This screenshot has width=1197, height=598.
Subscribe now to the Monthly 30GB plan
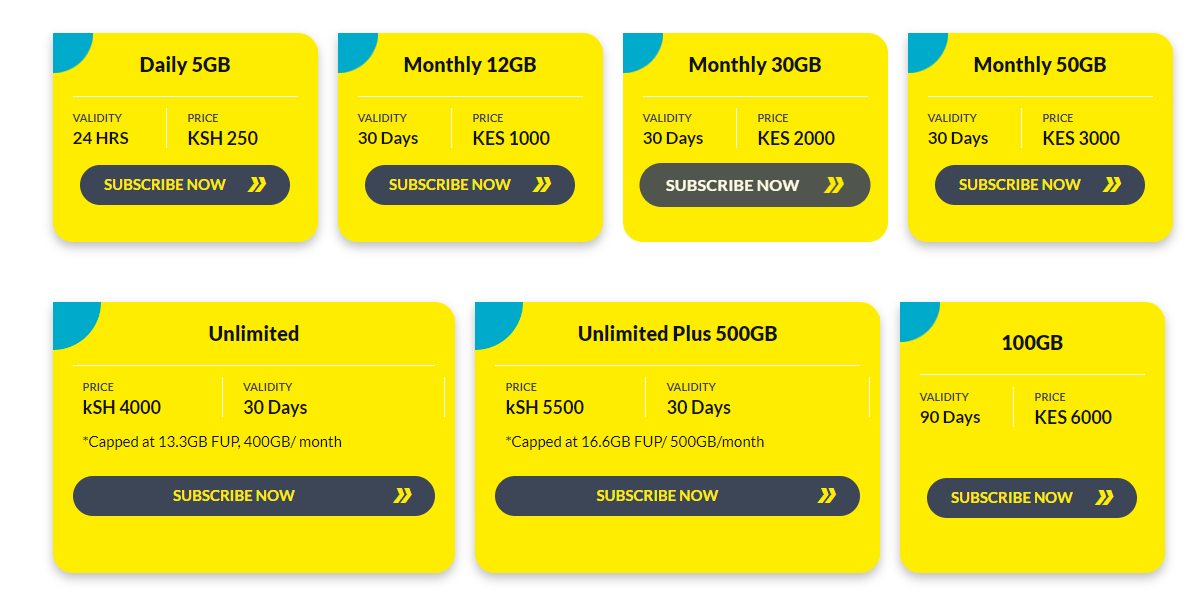[x=754, y=184]
